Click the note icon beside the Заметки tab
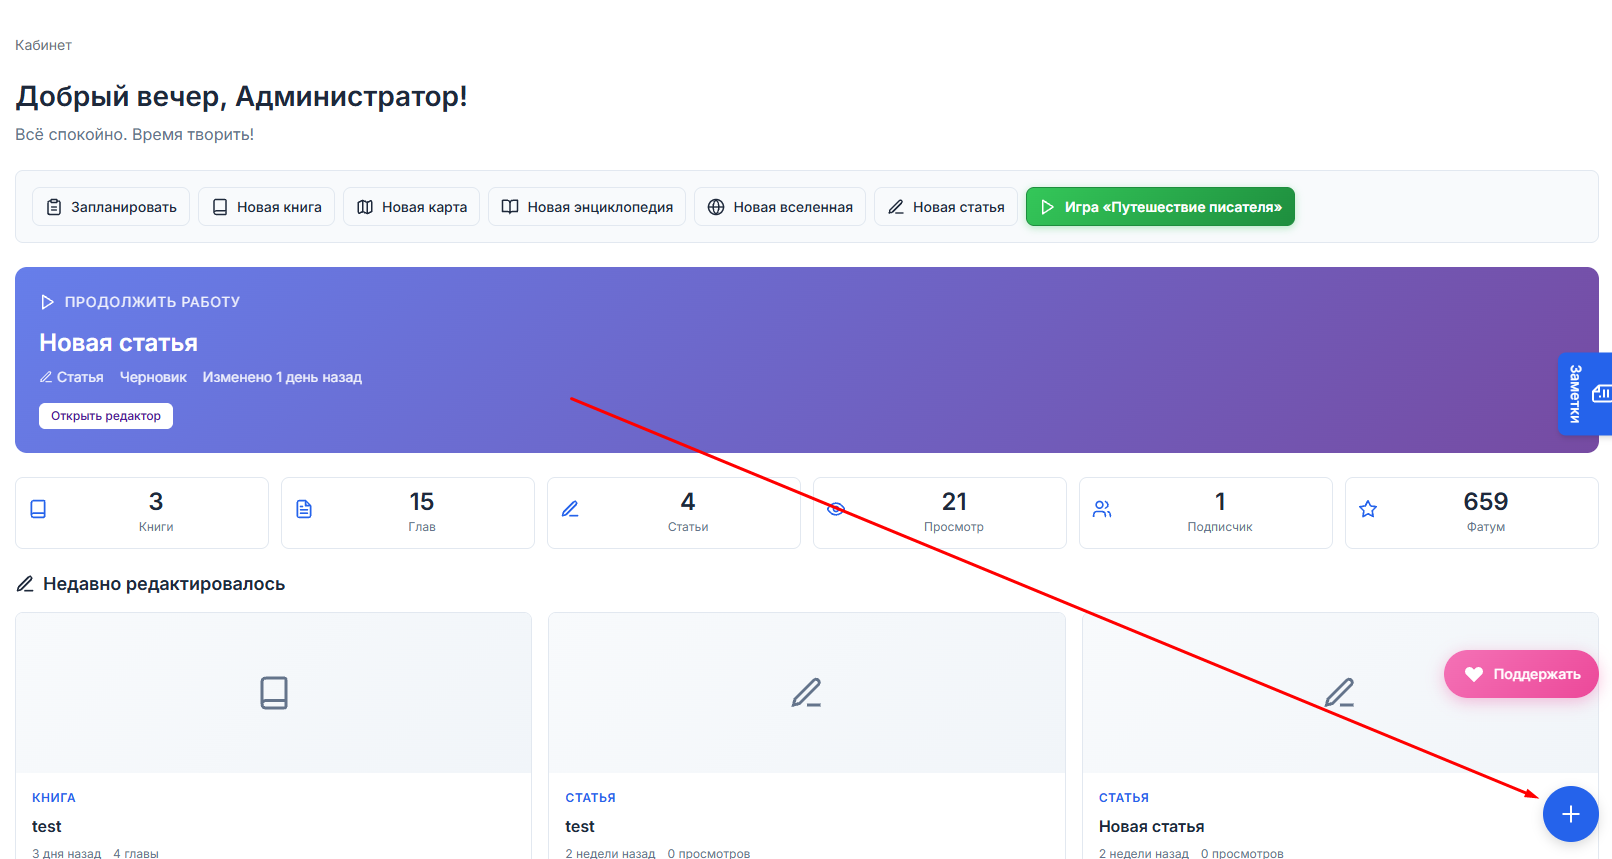Viewport: 1612px width, 859px height. (x=1602, y=393)
